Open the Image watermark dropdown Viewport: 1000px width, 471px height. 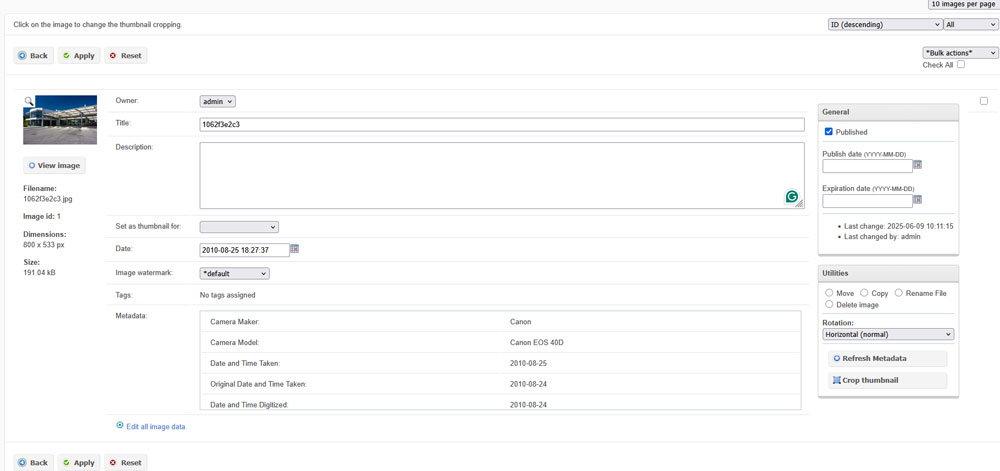coord(235,273)
